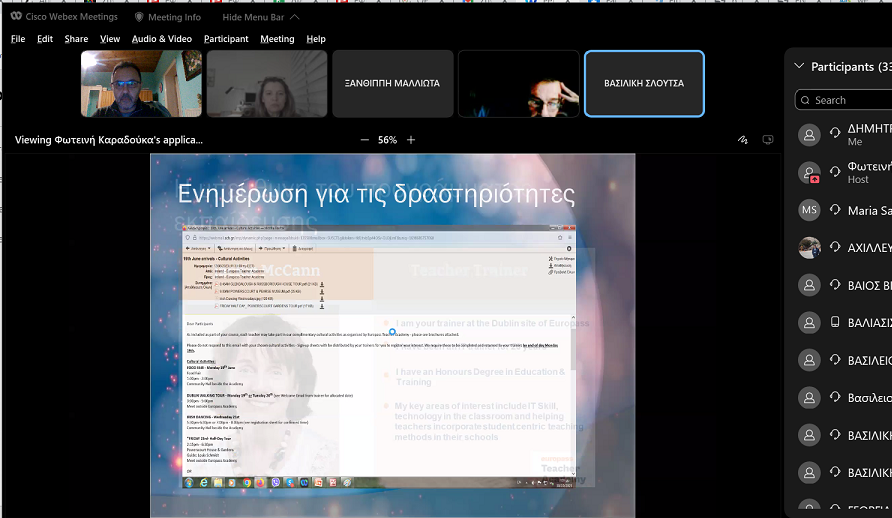Click the Cisco Webex Meetings logo icon
Screen dimensions: 892x518
[x=17, y=17]
